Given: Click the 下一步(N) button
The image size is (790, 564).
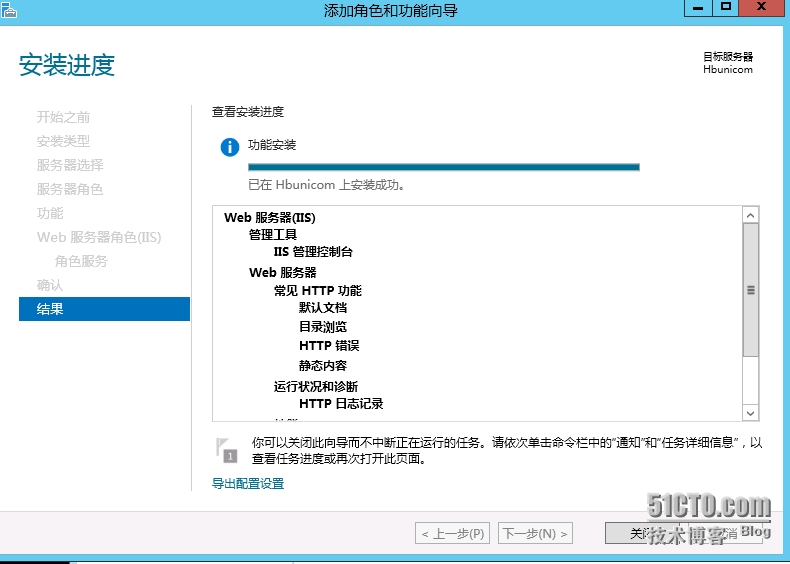Looking at the screenshot, I should pos(535,533).
